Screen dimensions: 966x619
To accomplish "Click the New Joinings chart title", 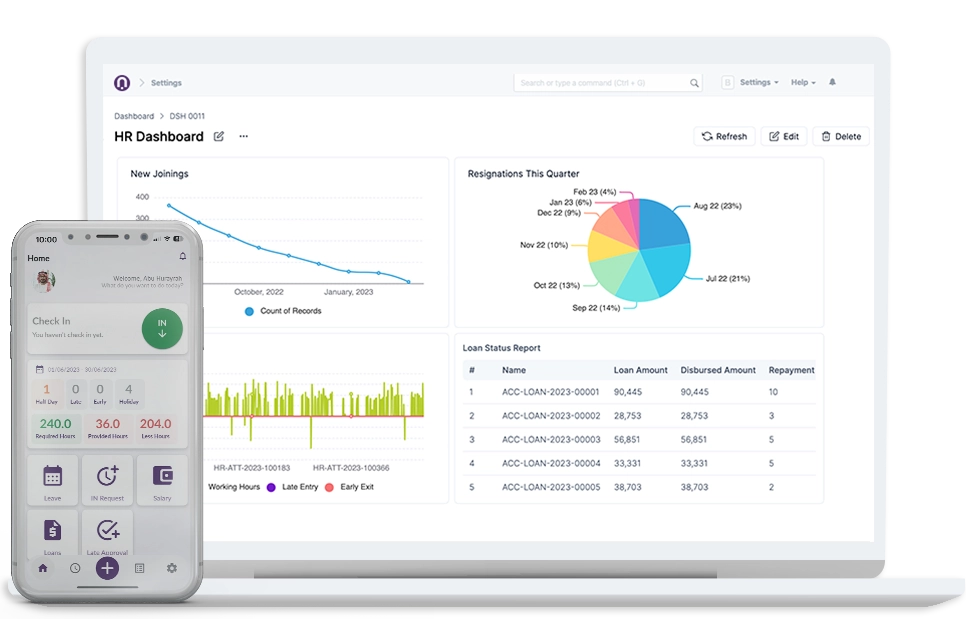I will [159, 174].
